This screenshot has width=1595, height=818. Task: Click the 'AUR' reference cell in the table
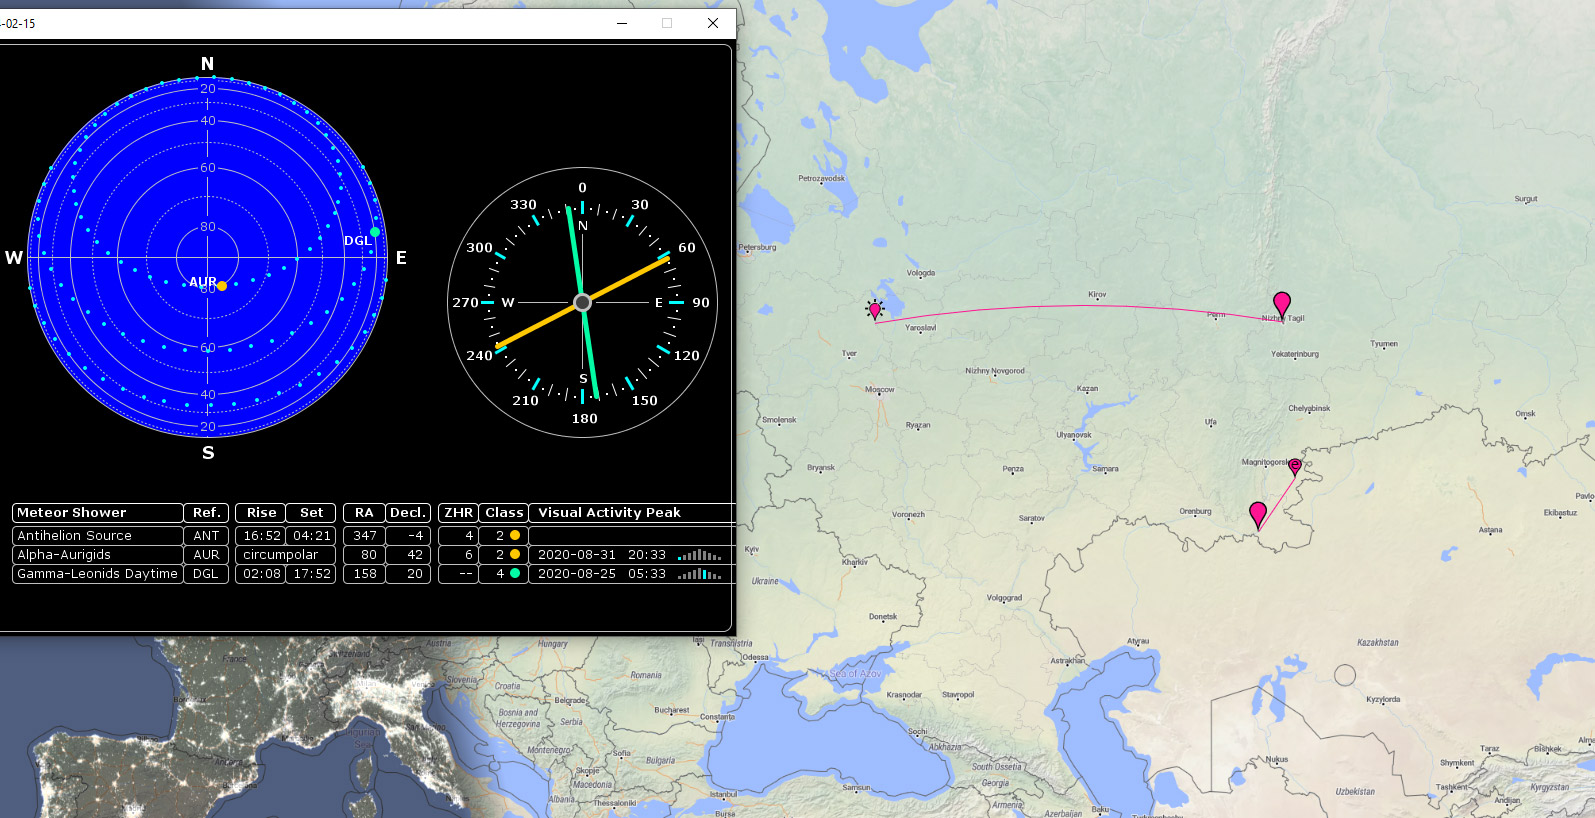(x=207, y=555)
